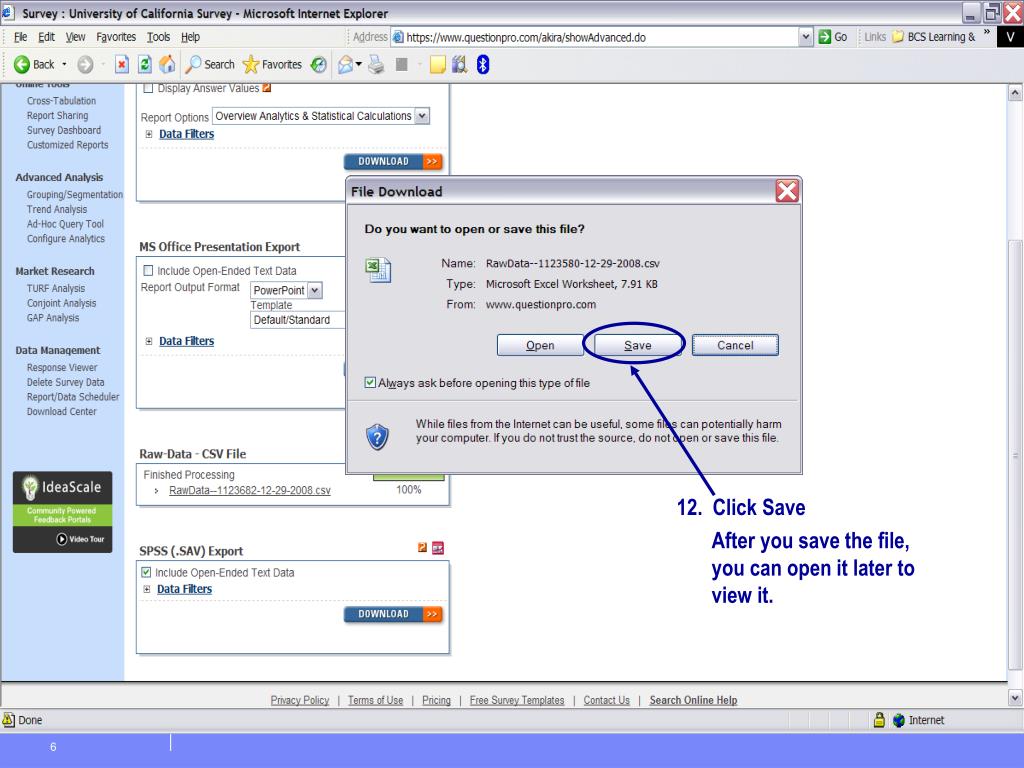This screenshot has height=768, width=1024.
Task: Click the blue shield help icon
Action: (377, 436)
